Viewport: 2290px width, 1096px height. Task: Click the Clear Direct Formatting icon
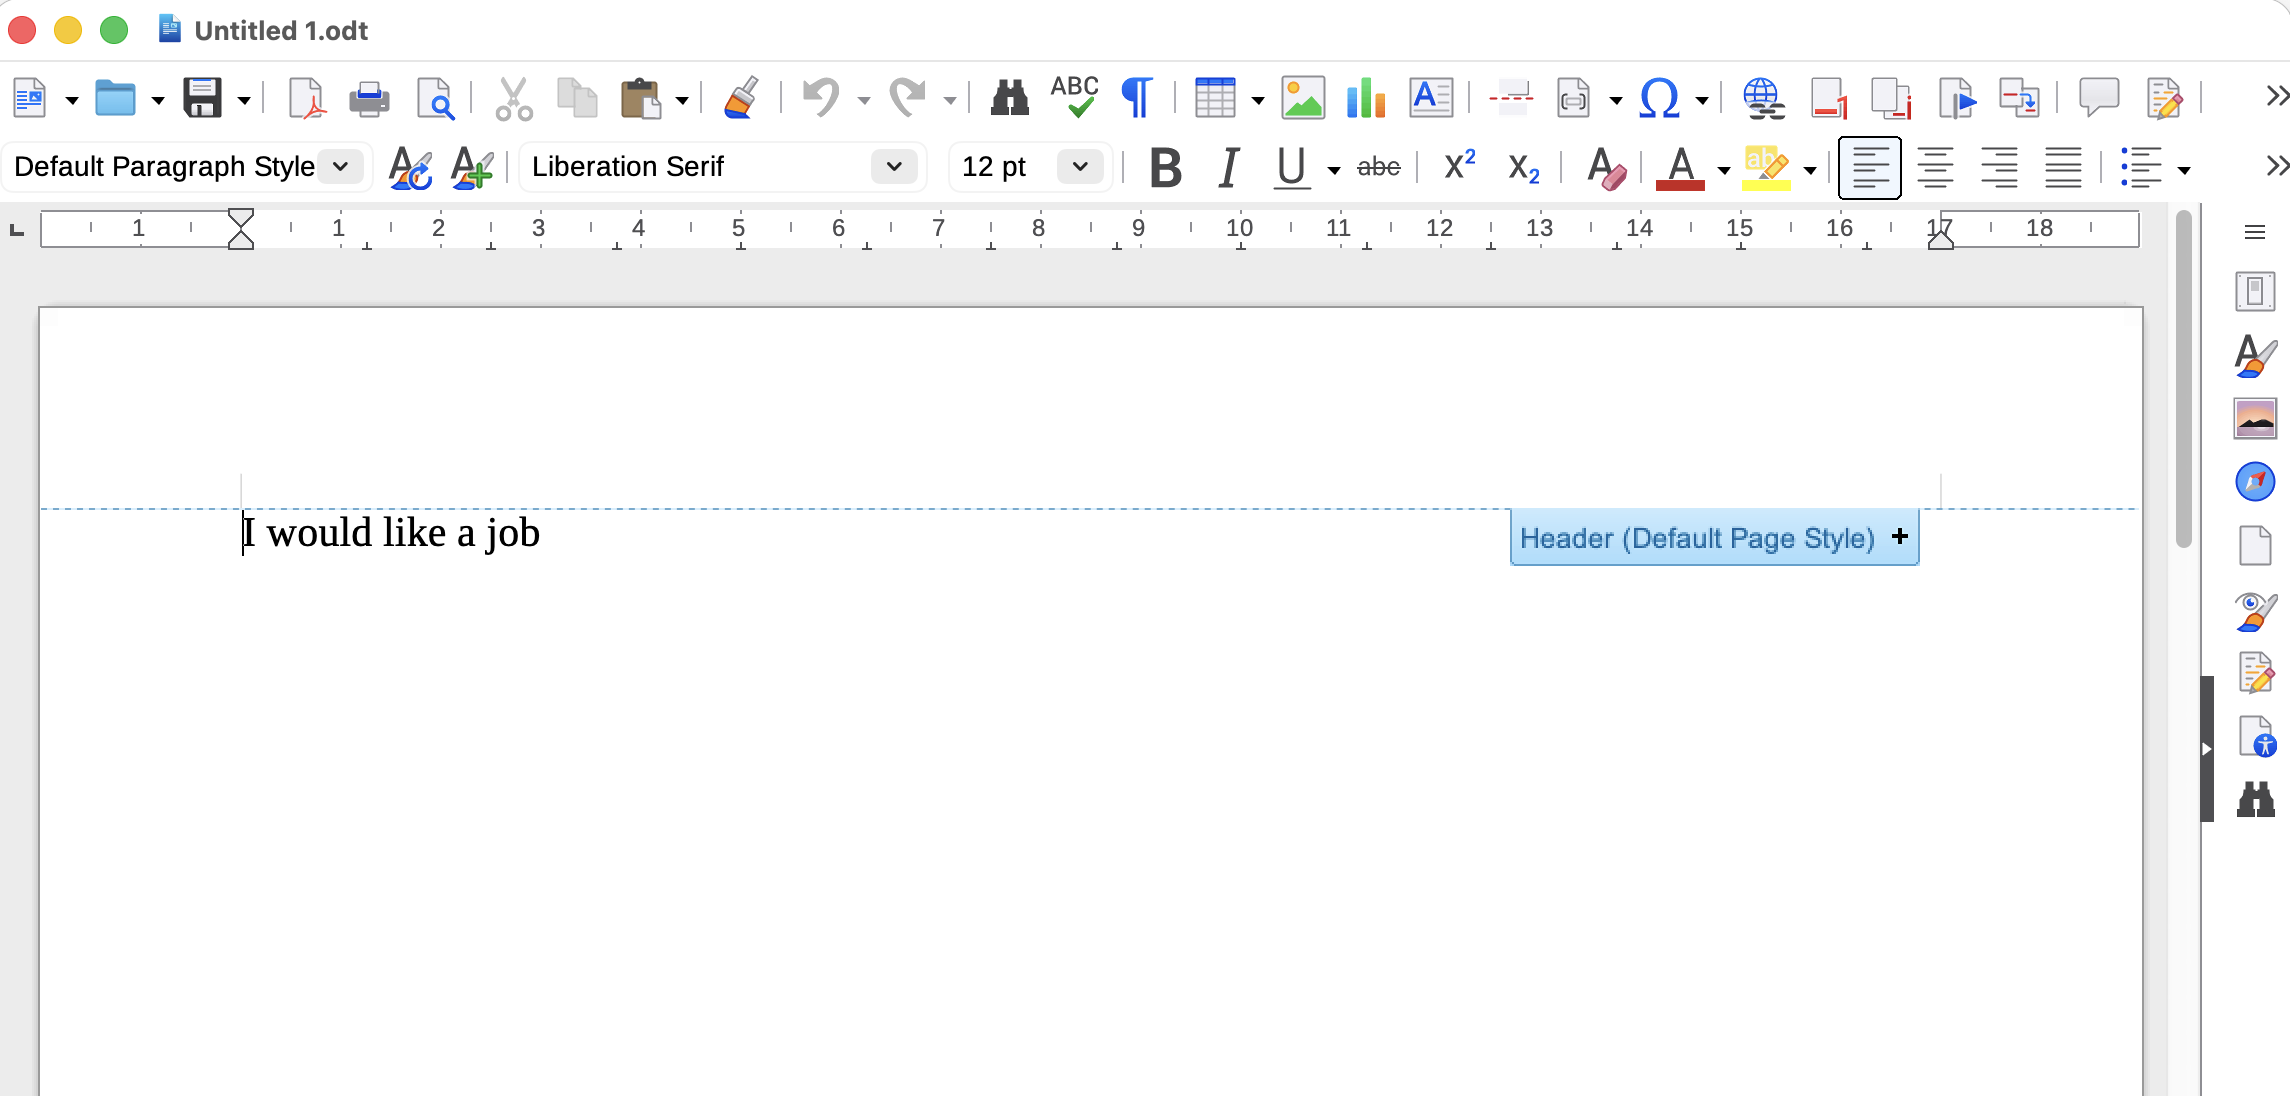1606,167
